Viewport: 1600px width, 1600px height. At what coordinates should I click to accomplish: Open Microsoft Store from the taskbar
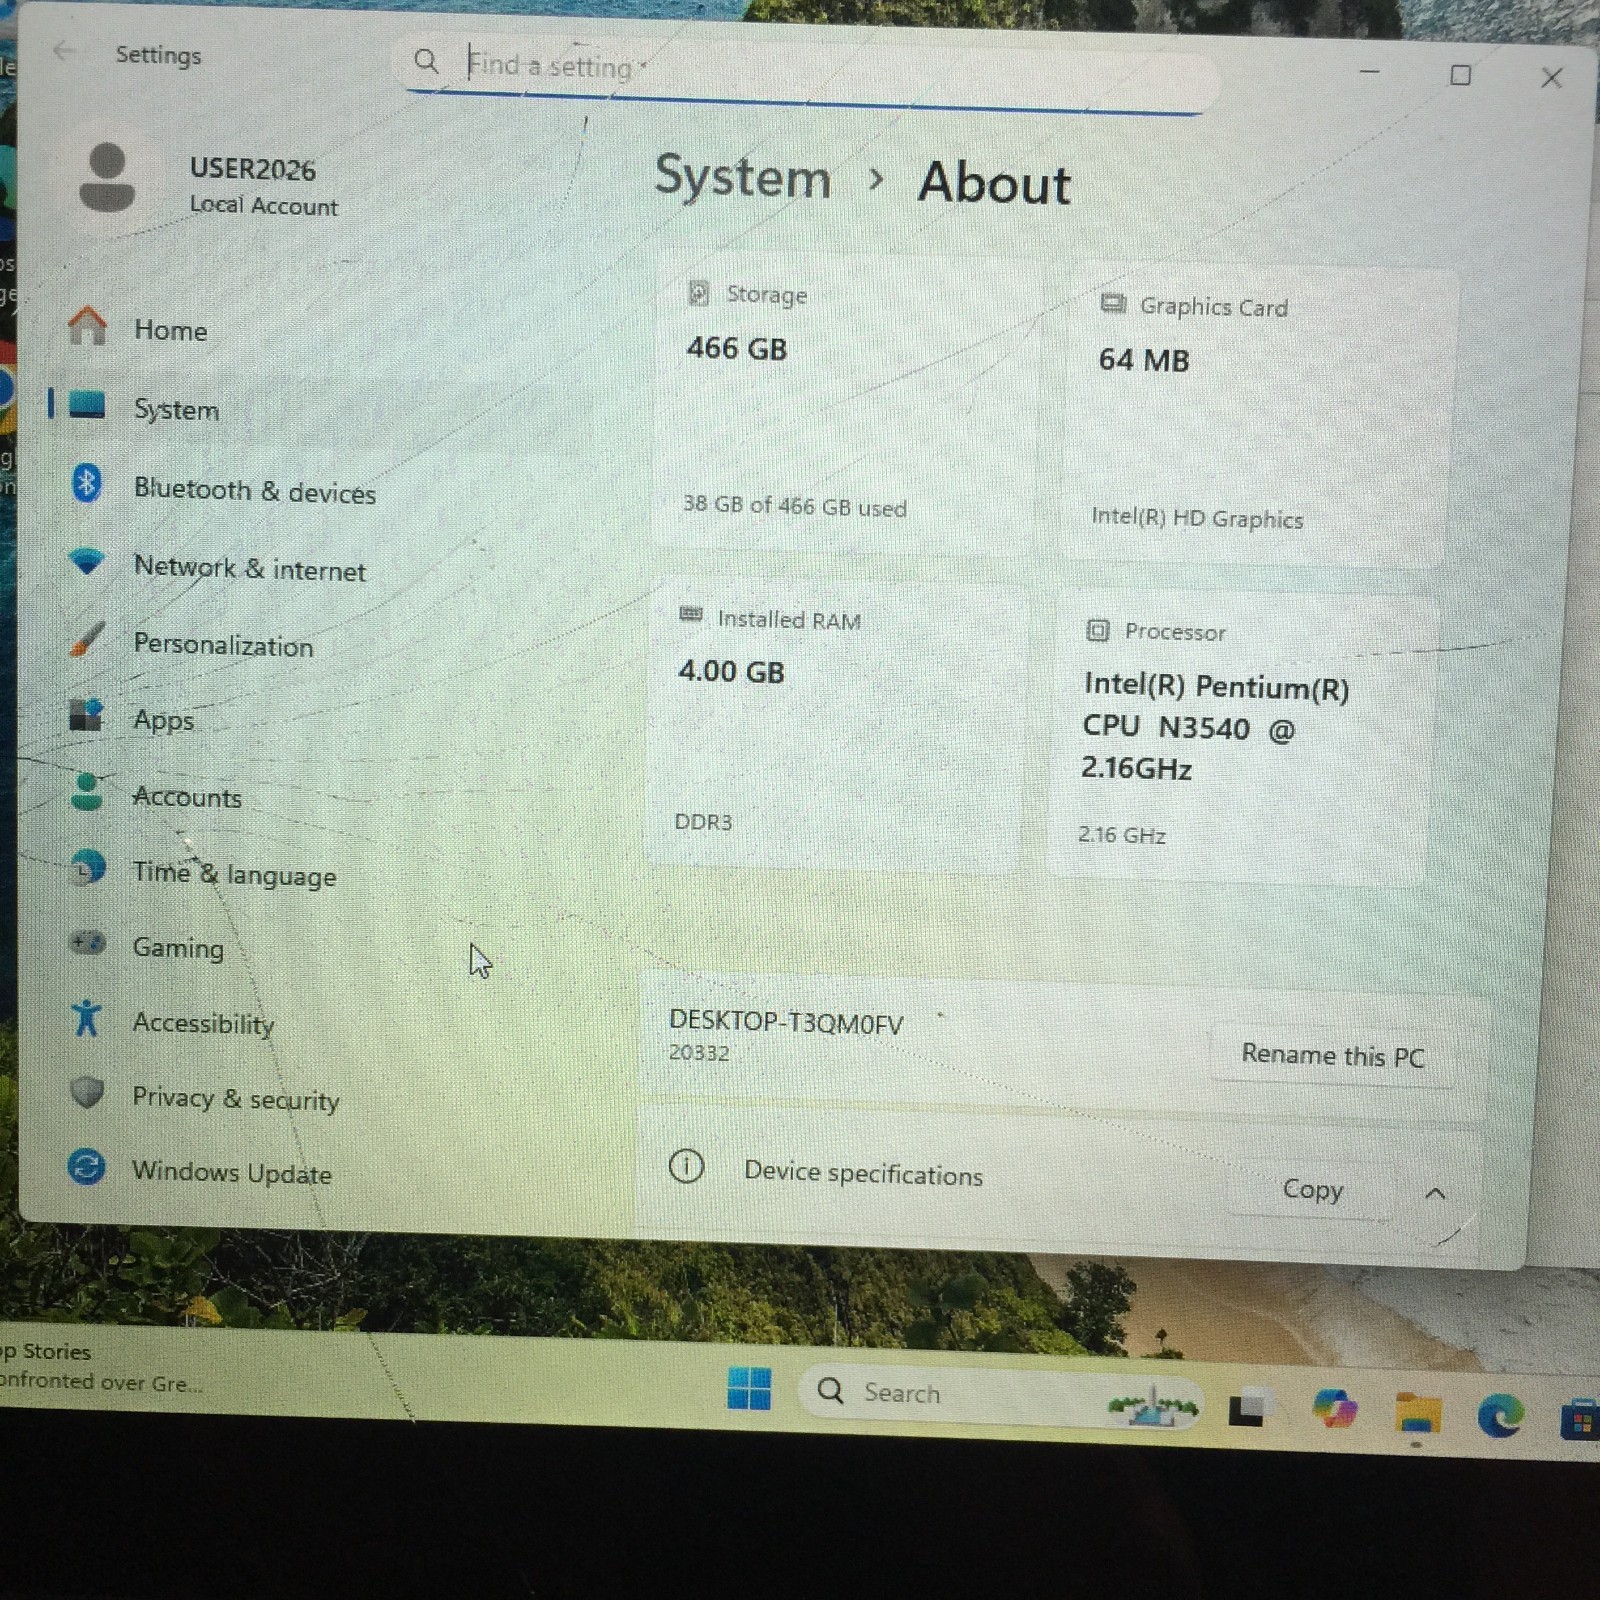pyautogui.click(x=1581, y=1420)
